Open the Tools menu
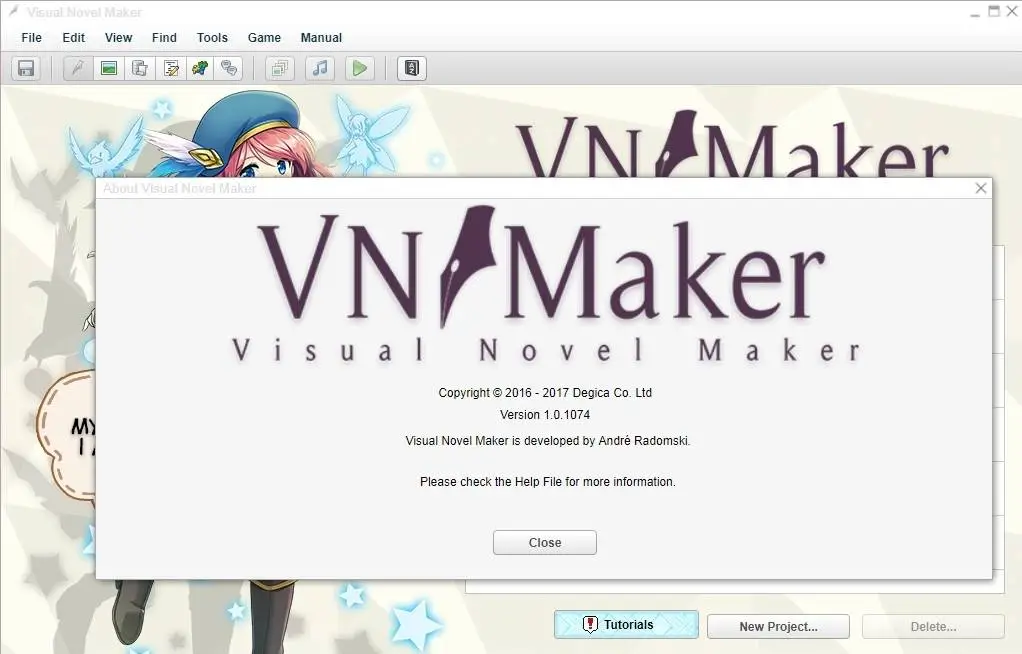 coord(212,38)
